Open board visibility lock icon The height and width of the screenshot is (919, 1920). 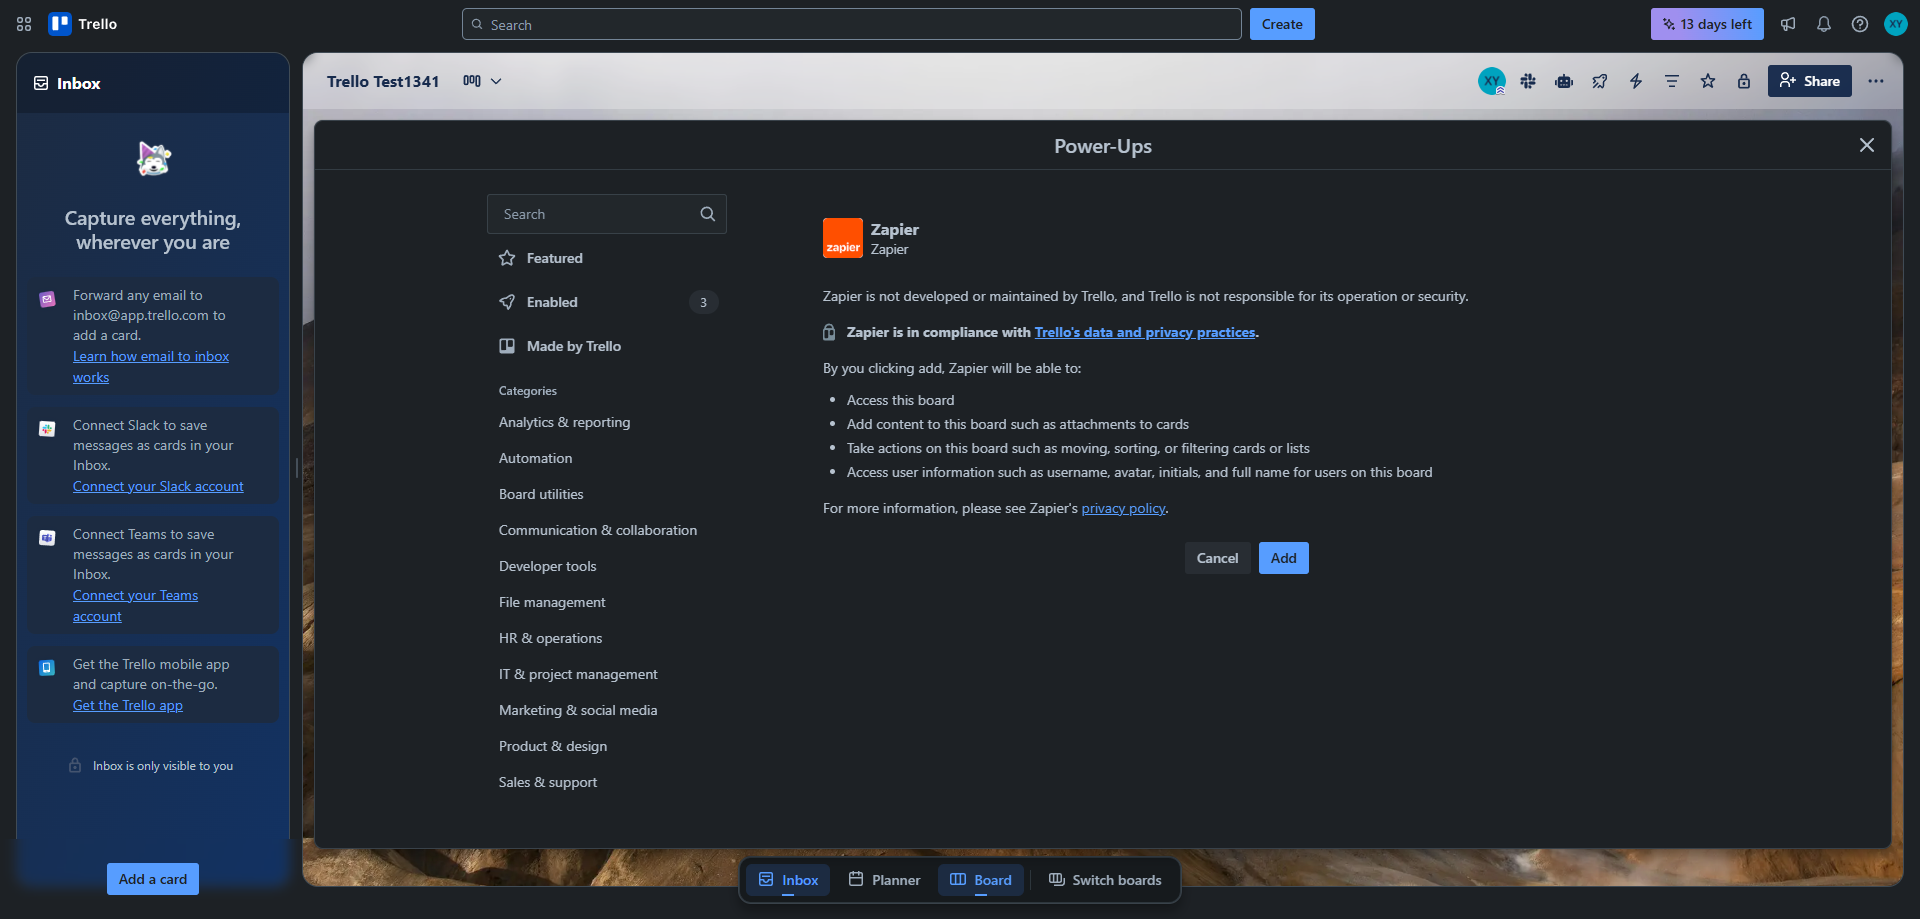1744,81
